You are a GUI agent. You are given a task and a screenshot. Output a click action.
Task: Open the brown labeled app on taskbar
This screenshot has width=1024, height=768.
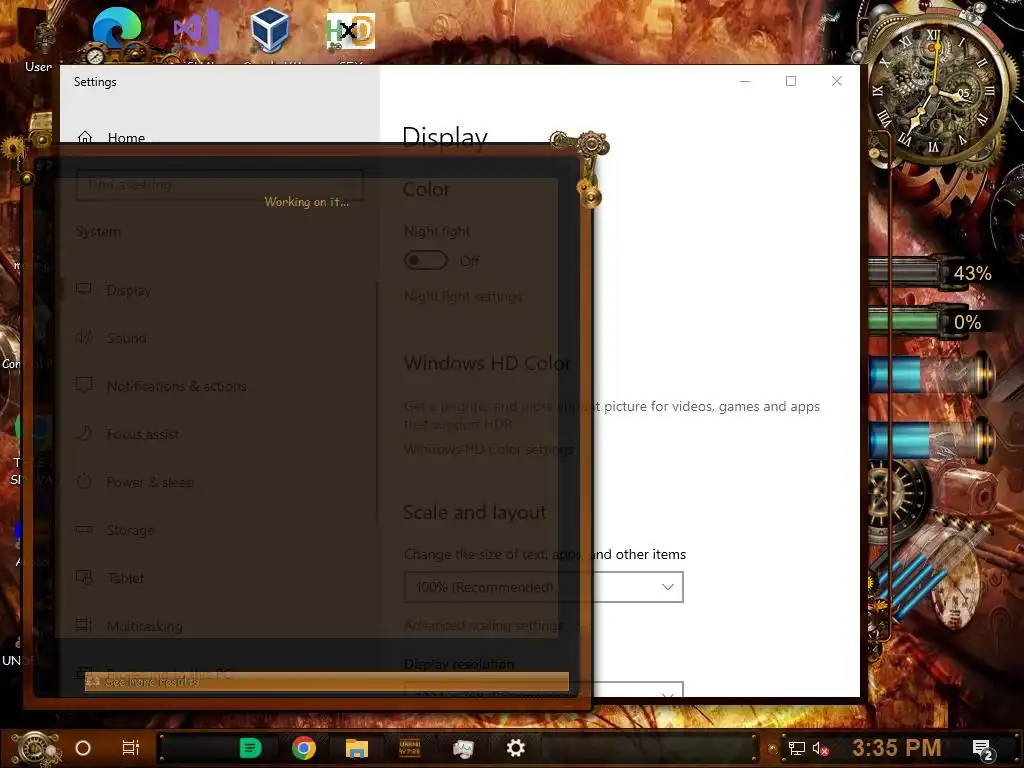tap(410, 748)
